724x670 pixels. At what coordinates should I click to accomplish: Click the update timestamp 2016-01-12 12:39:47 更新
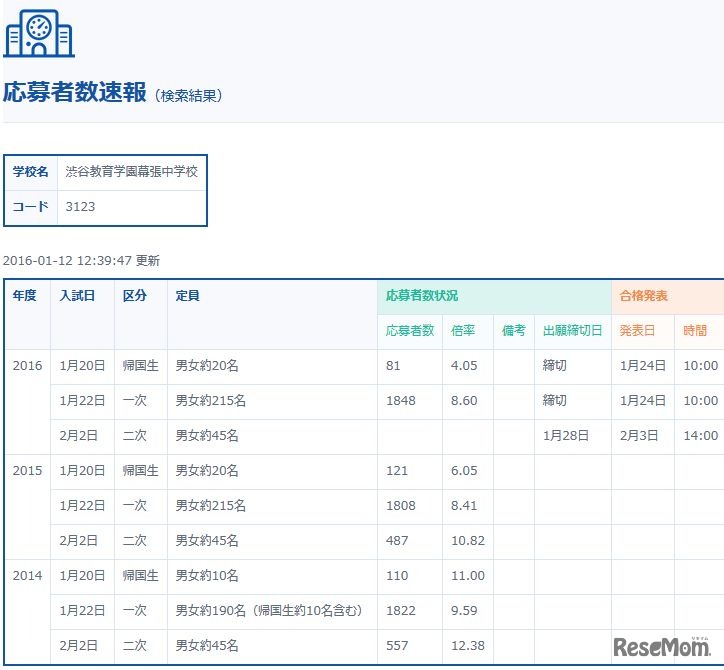click(x=81, y=260)
